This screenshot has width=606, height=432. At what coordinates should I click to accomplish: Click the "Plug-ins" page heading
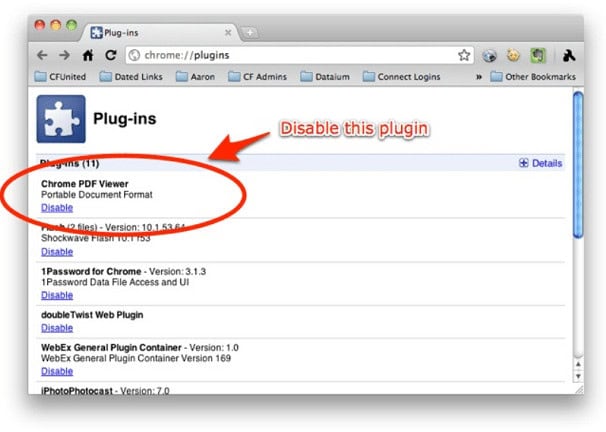coord(125,119)
